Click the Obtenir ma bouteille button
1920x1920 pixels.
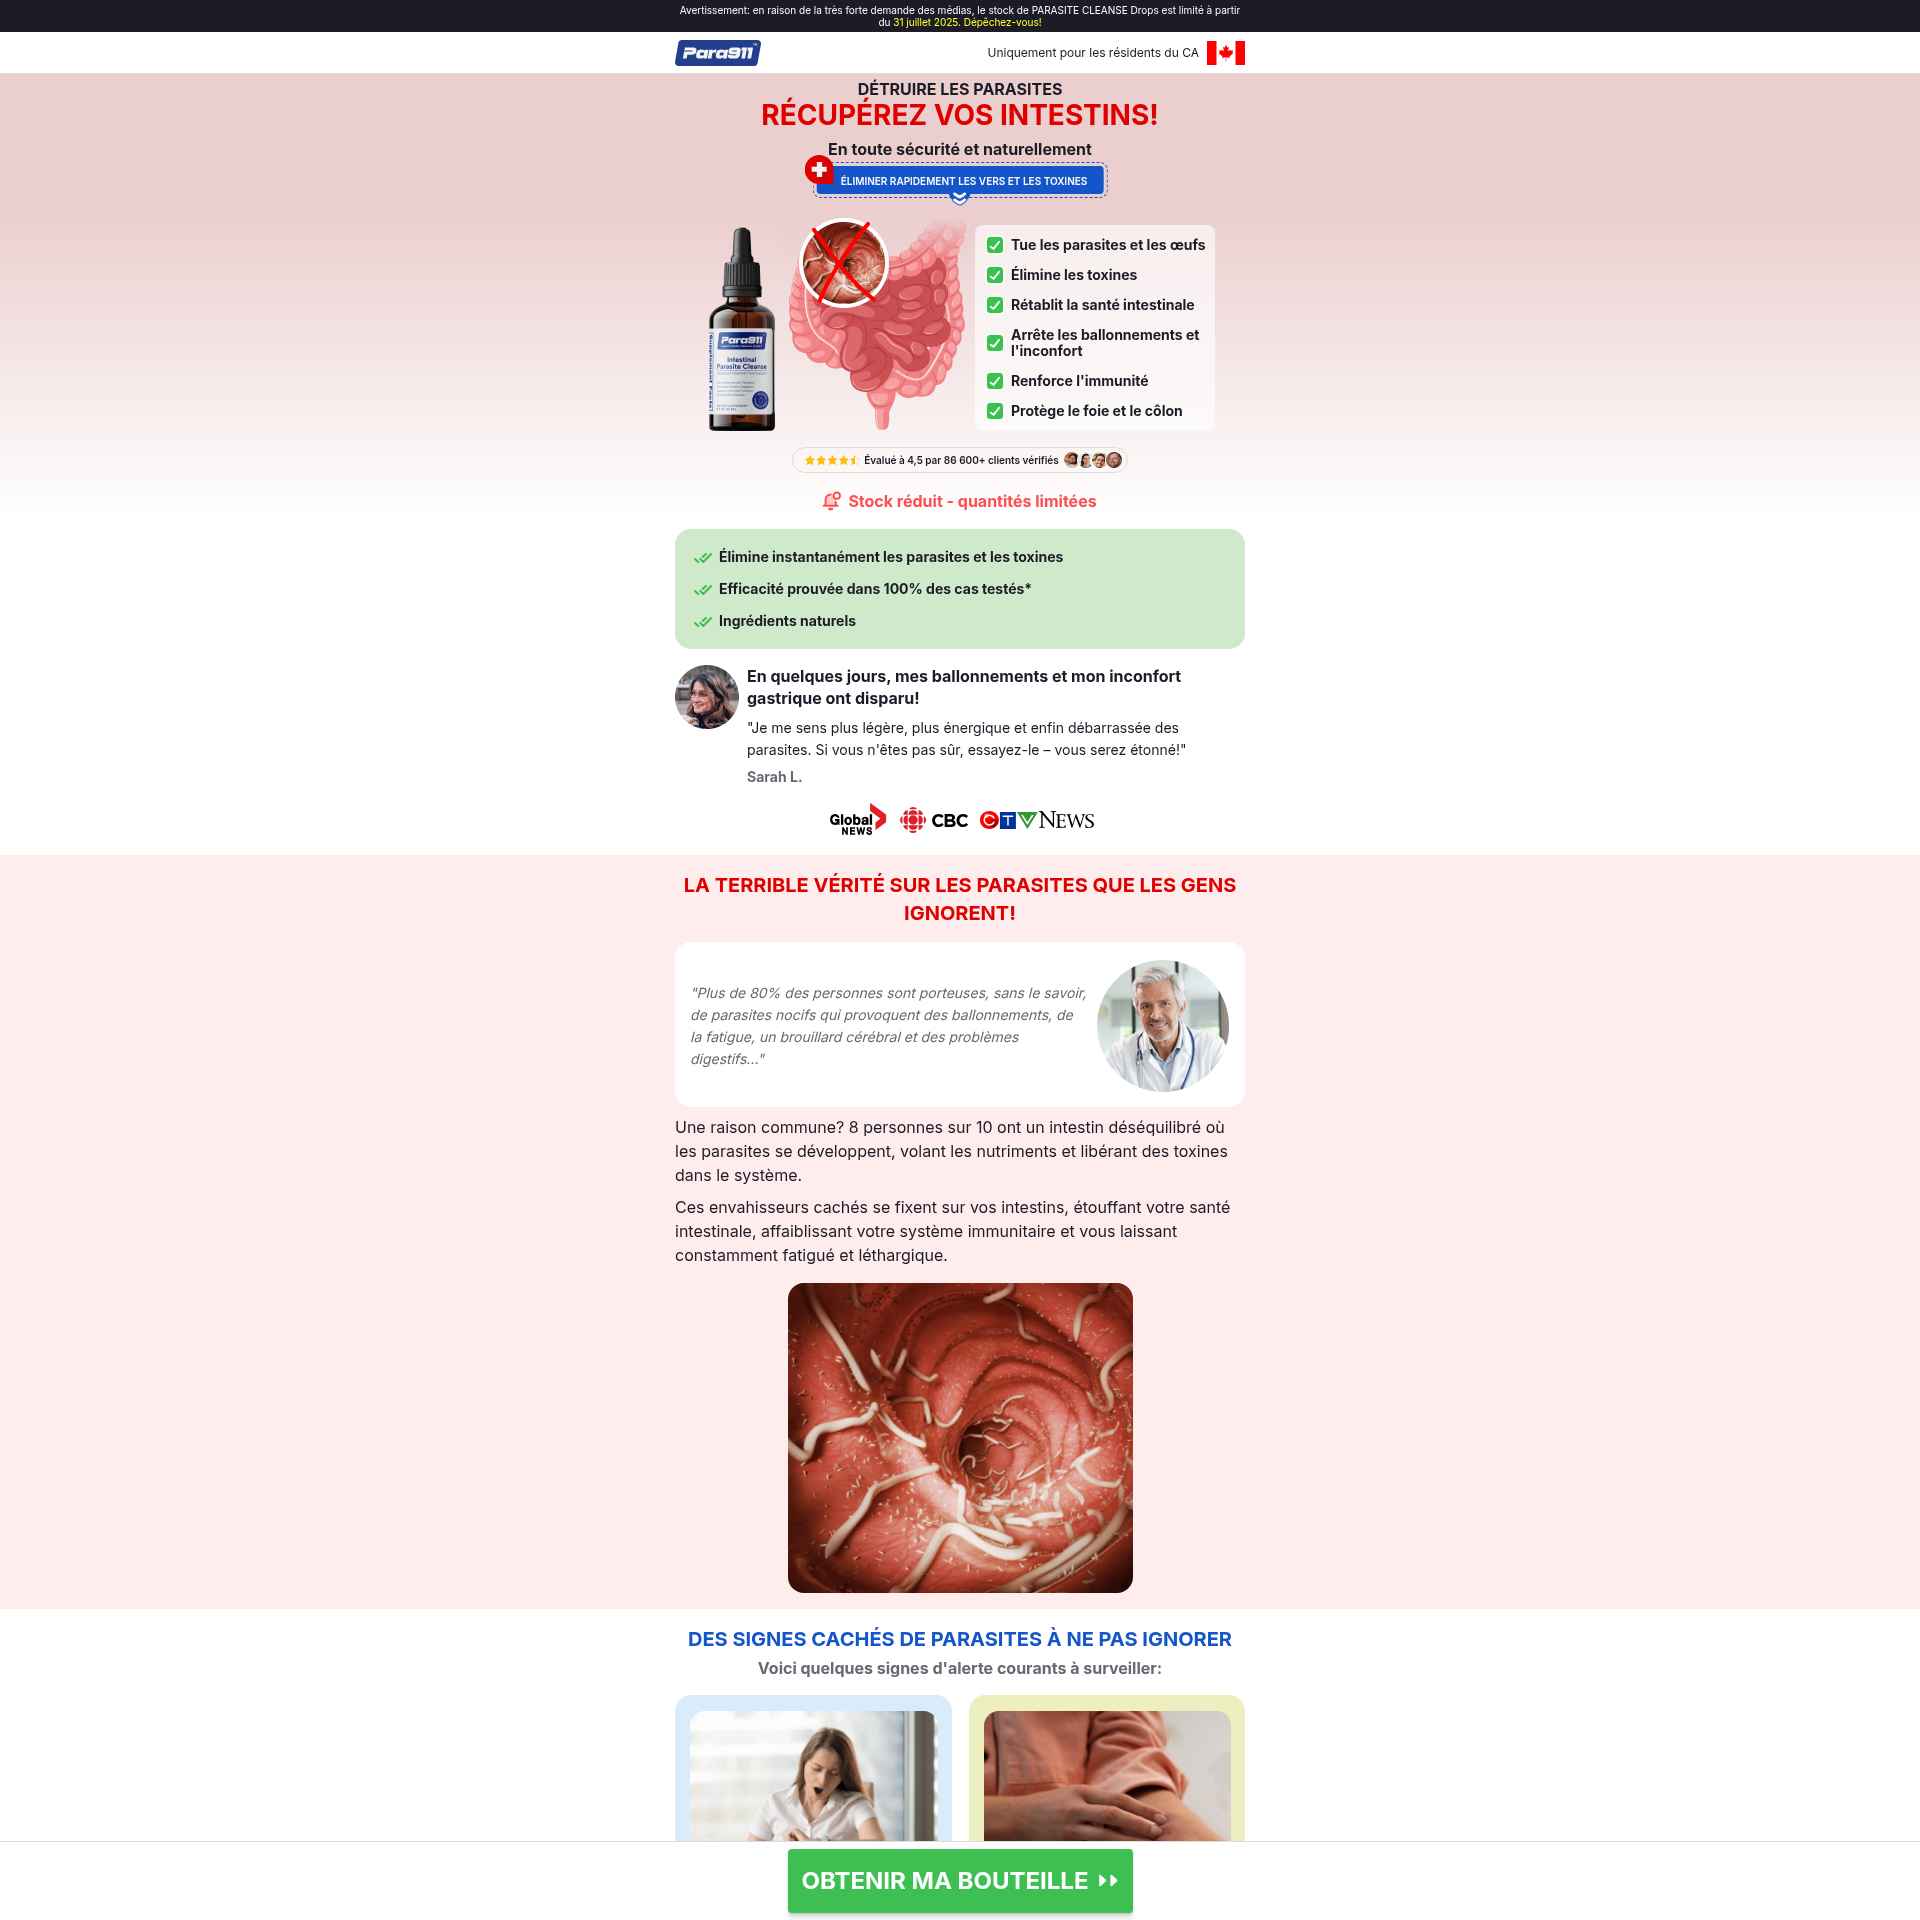[959, 1880]
